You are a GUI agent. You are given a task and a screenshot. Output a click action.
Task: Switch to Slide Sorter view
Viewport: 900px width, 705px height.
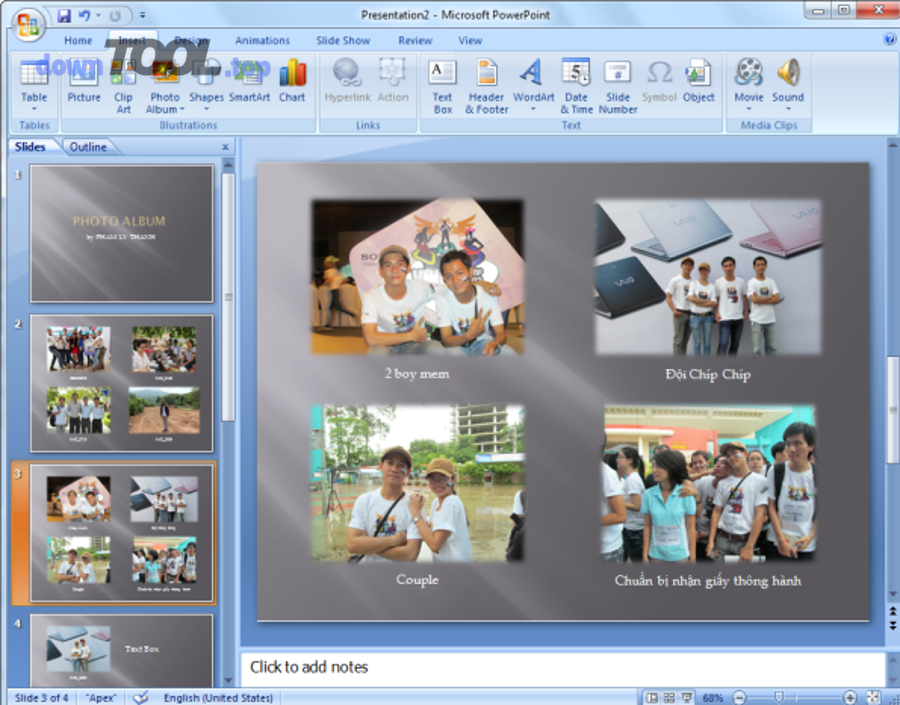(x=670, y=697)
